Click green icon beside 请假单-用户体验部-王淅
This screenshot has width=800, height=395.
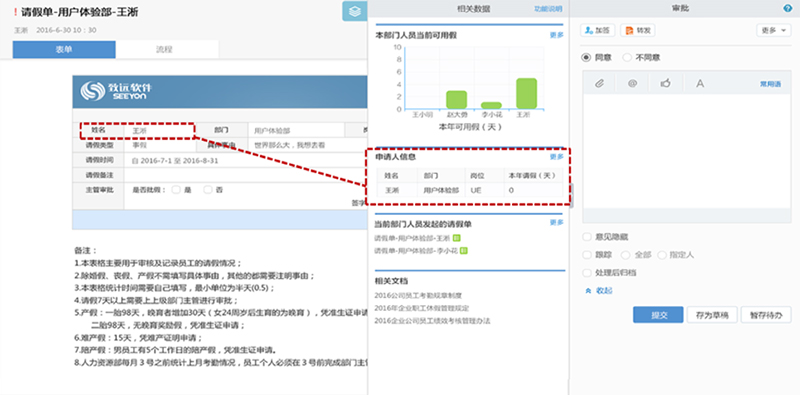tap(457, 238)
